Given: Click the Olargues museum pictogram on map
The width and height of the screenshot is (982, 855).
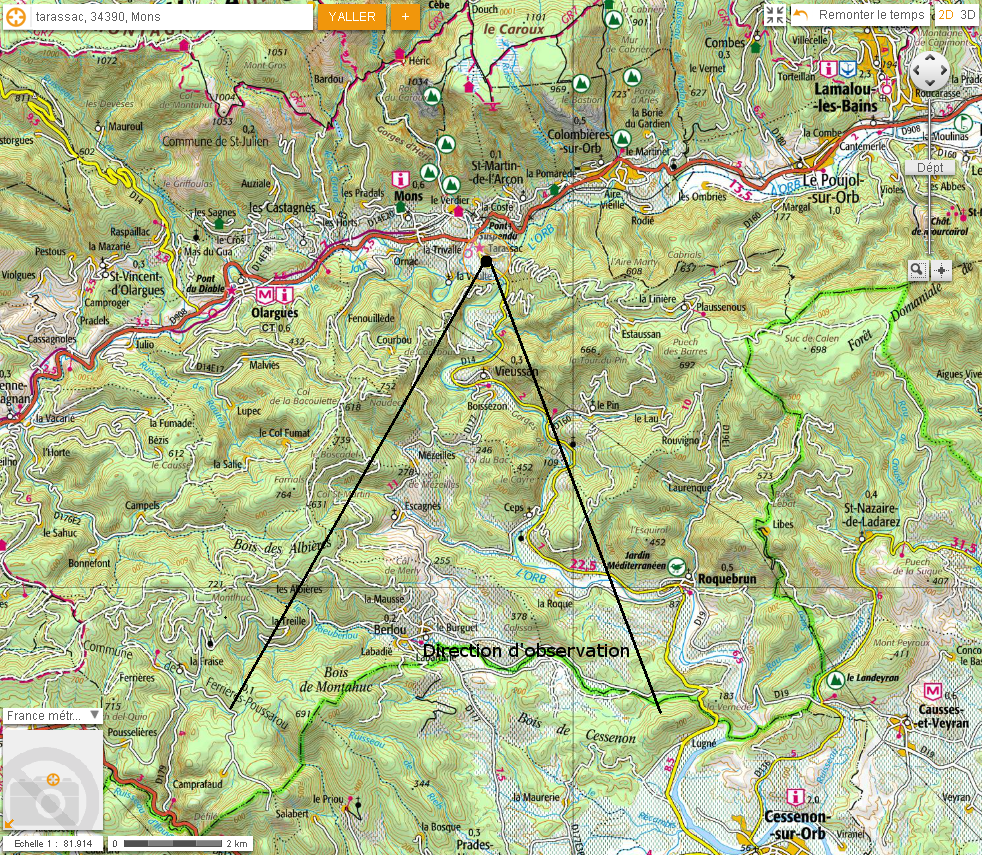Looking at the screenshot, I should point(265,295).
